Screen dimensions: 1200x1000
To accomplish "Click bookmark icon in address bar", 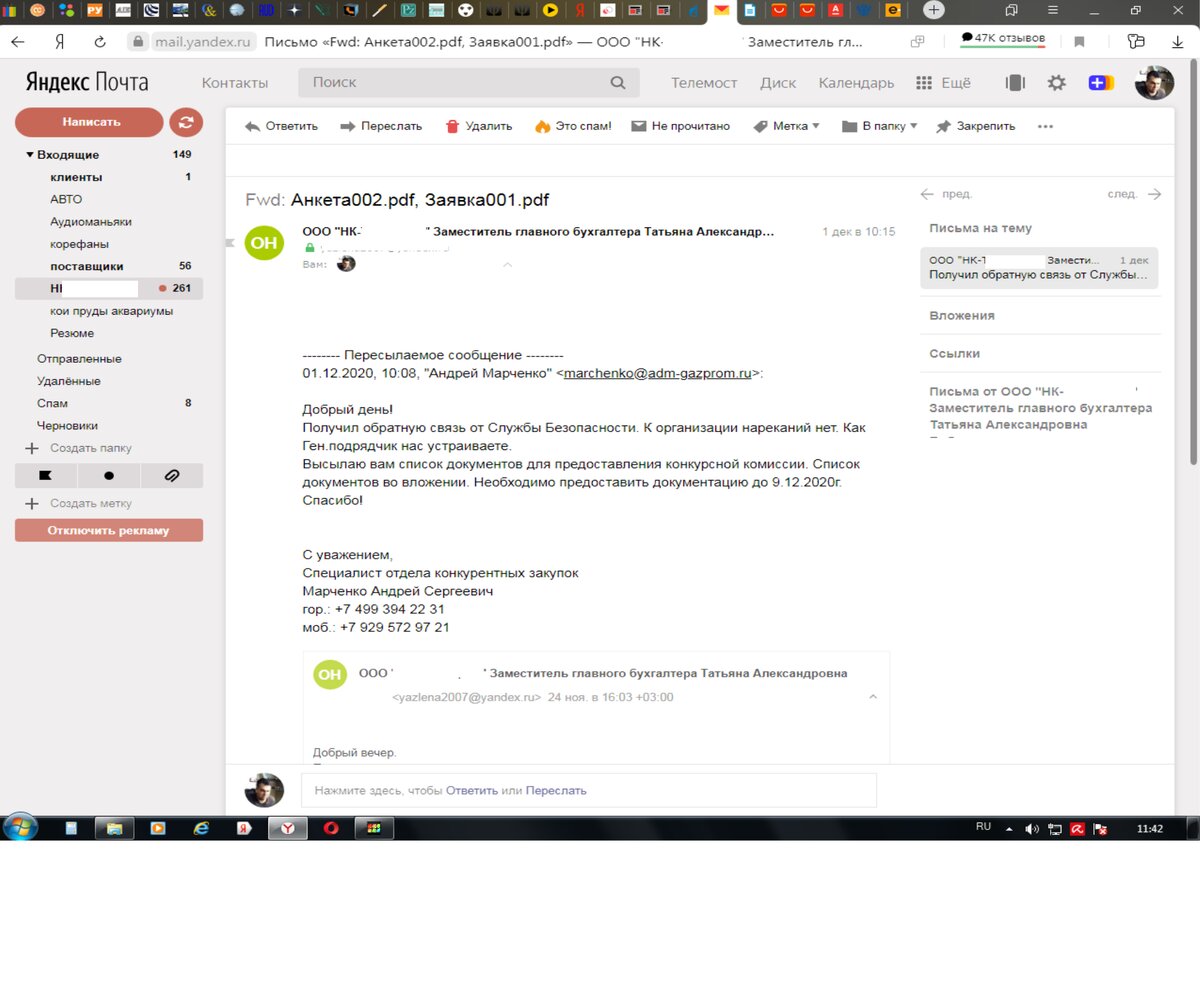I will pos(1079,42).
